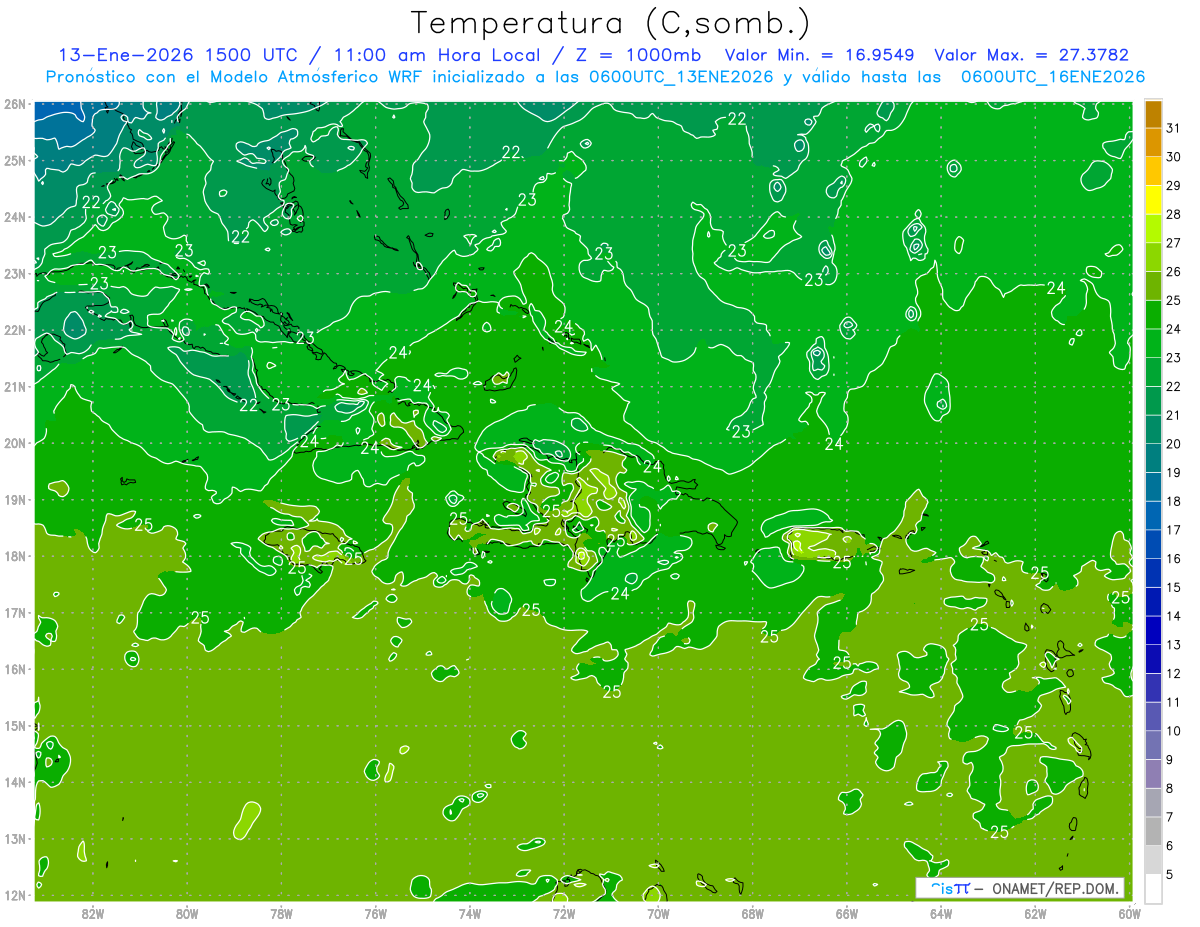Select the "0600UTC_16ENE2026" valid-until time
The height and width of the screenshot is (927, 1200).
[1053, 77]
